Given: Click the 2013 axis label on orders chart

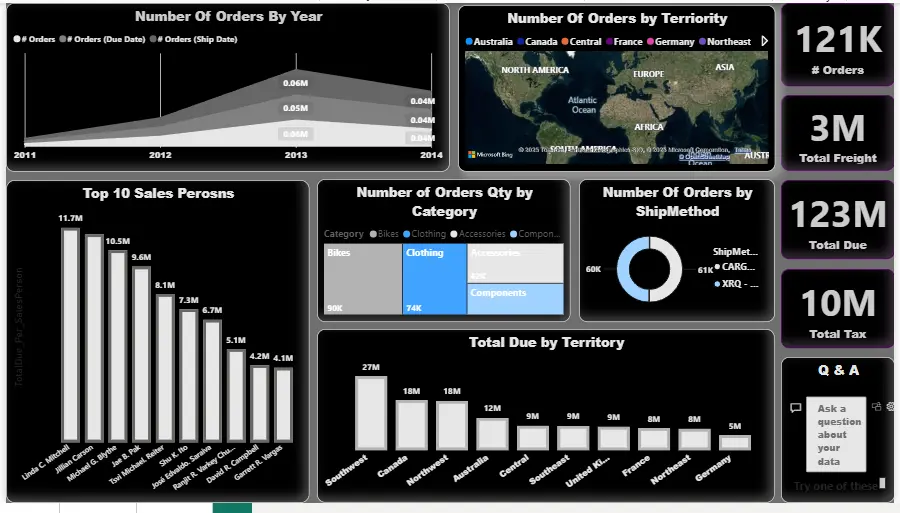Looking at the screenshot, I should [296, 155].
